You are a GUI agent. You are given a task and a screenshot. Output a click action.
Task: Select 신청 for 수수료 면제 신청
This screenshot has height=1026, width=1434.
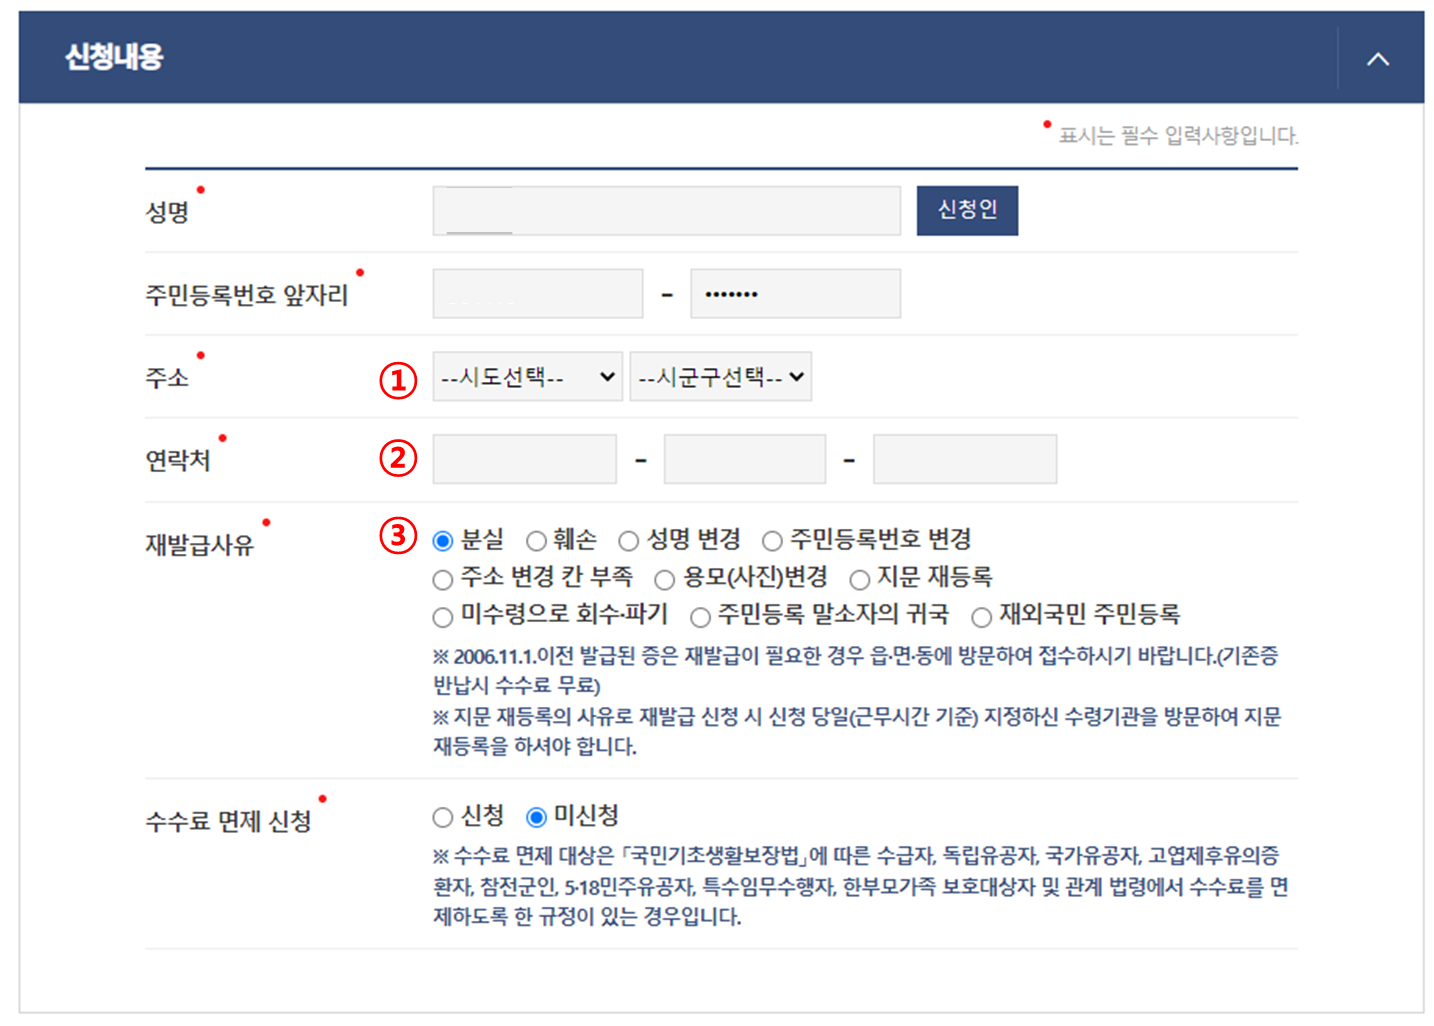[443, 818]
